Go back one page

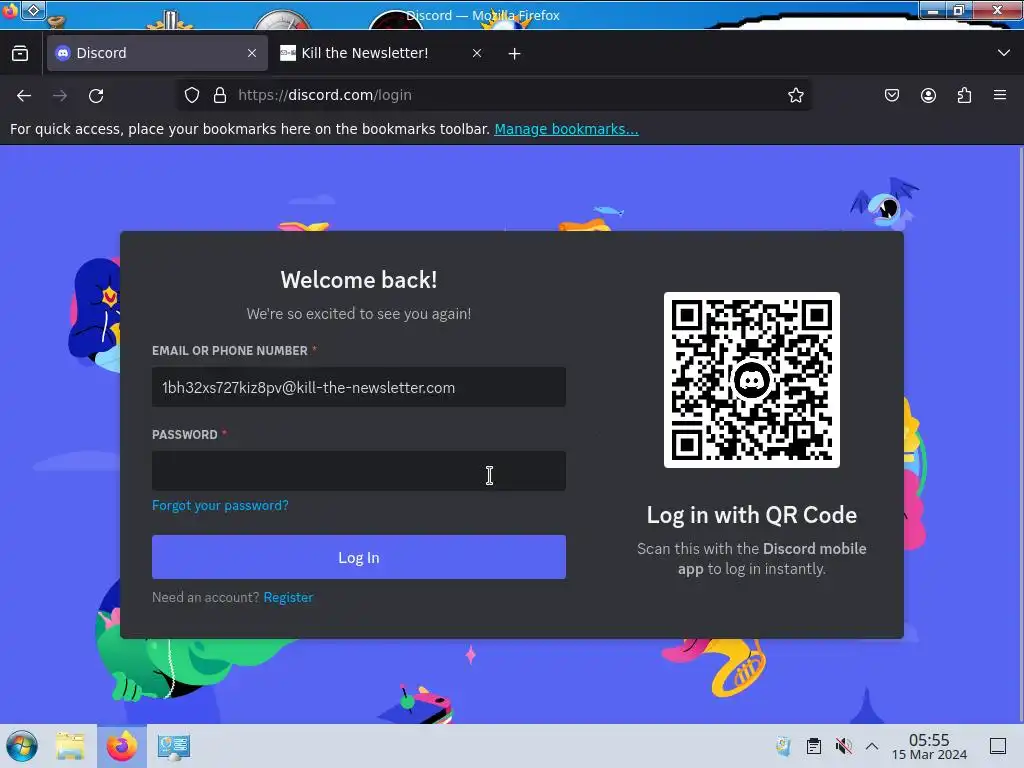[x=24, y=95]
